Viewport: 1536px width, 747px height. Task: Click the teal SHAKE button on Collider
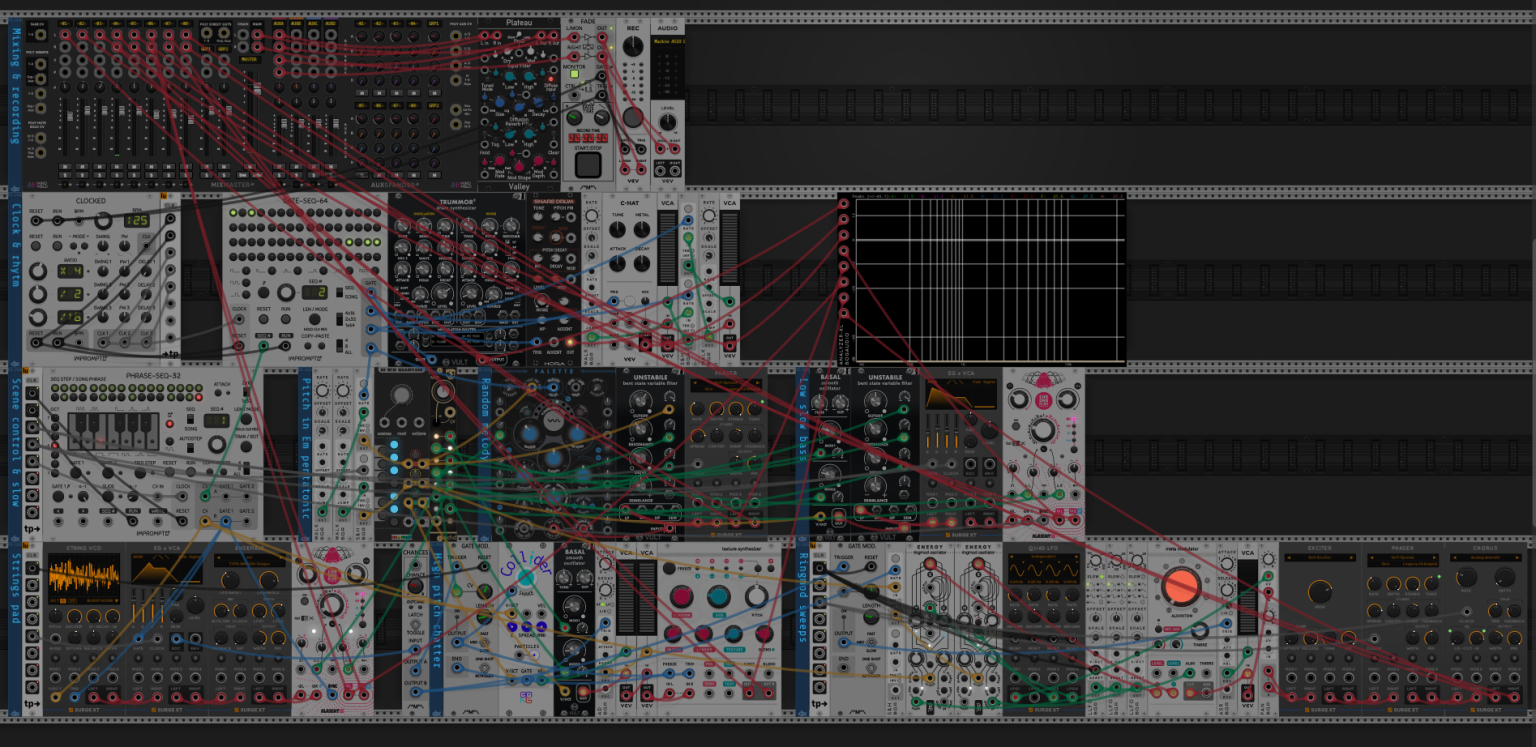click(526, 577)
